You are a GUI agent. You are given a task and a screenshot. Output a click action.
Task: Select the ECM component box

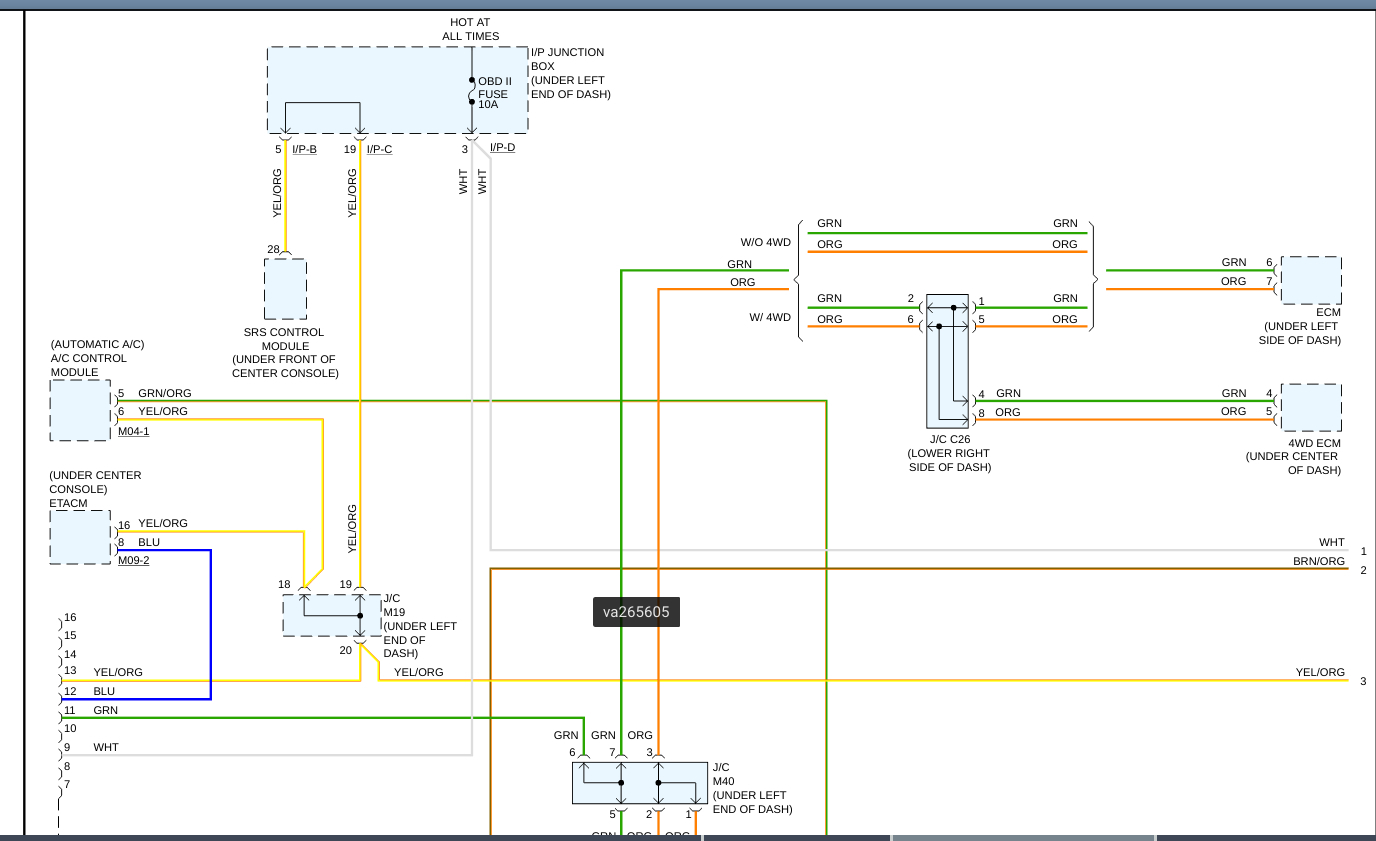pos(1310,280)
